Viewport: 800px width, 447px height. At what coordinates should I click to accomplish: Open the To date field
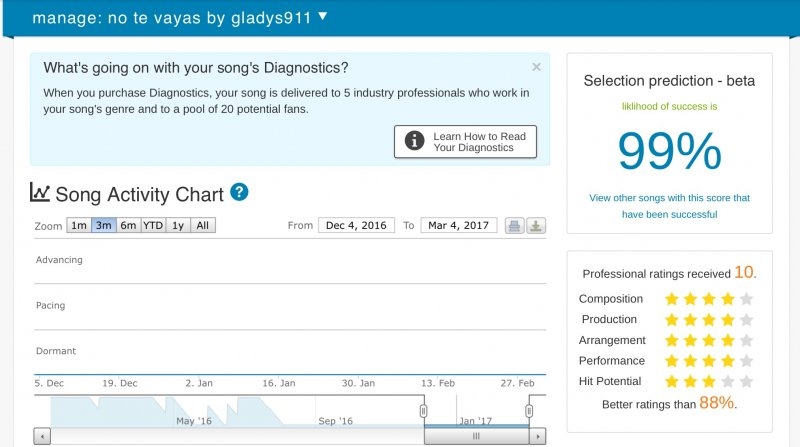pos(459,226)
